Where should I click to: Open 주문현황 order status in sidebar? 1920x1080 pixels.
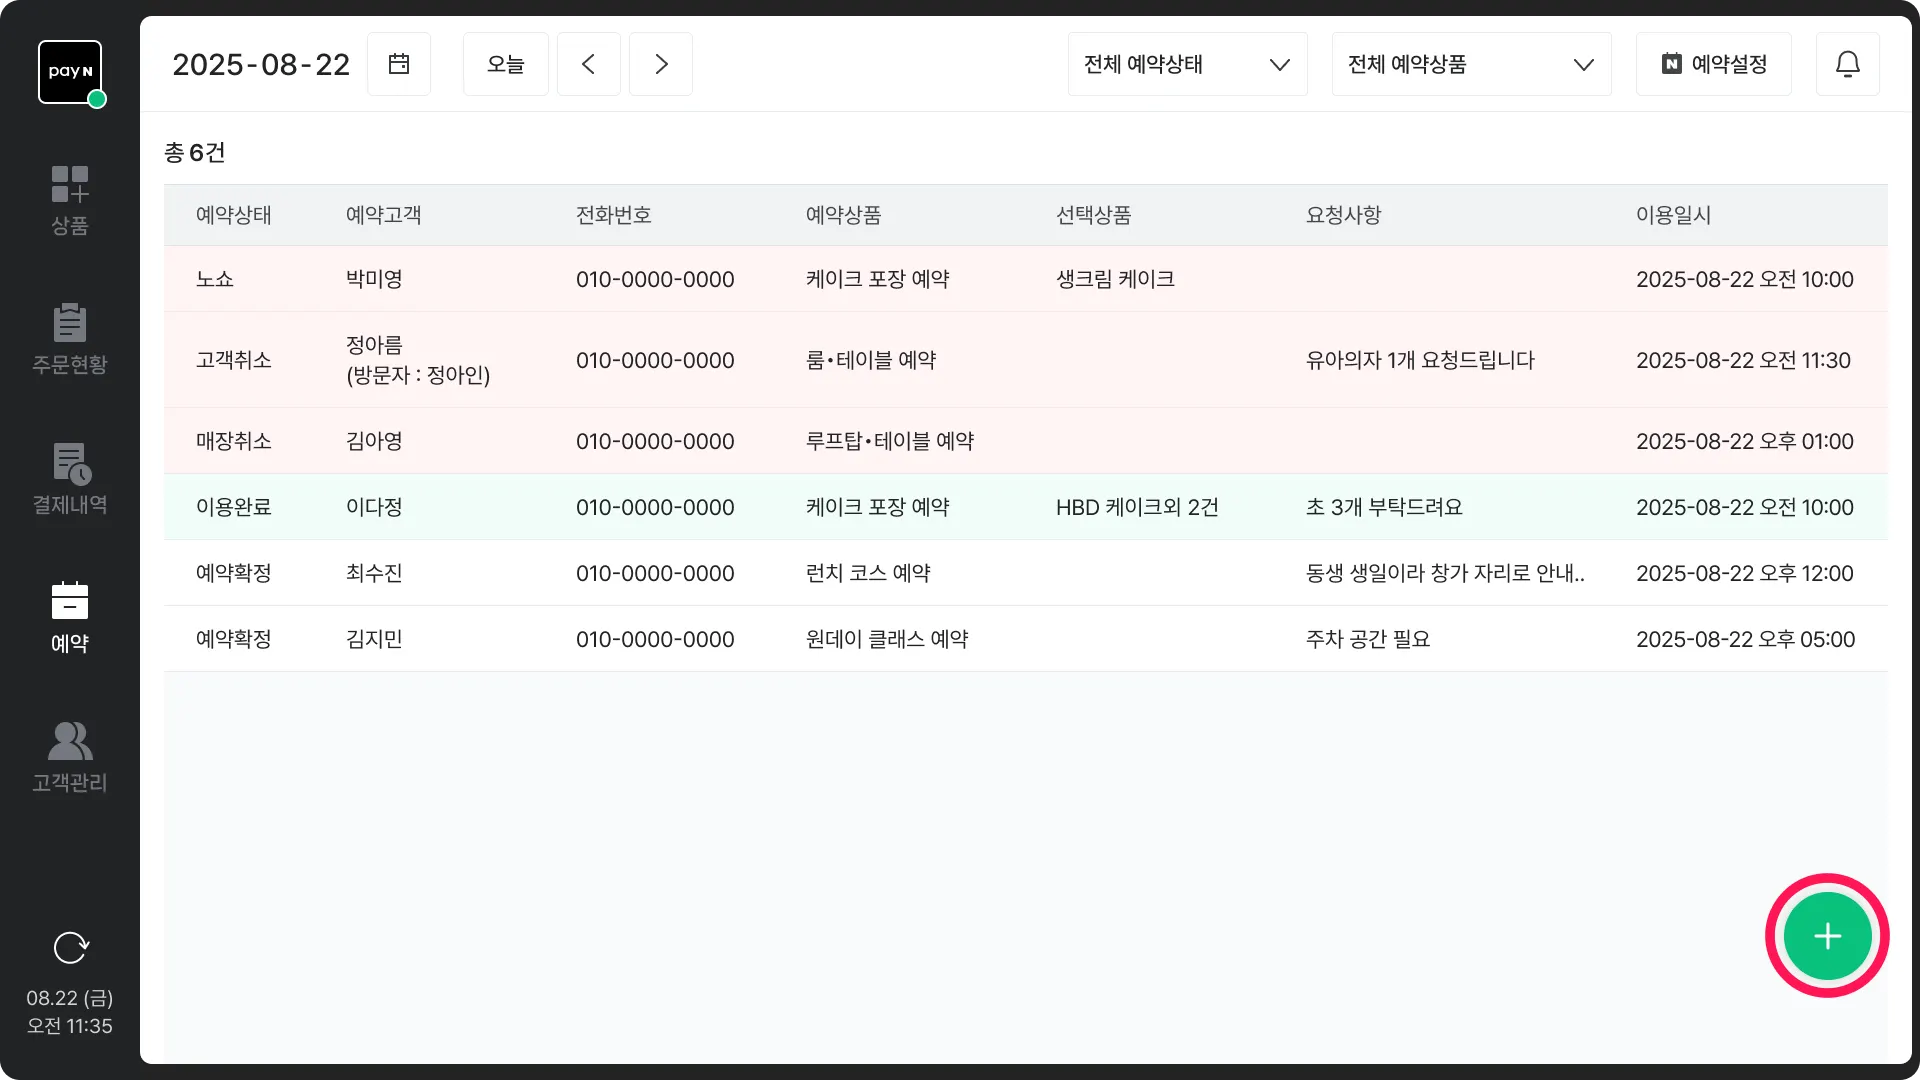(x=70, y=339)
